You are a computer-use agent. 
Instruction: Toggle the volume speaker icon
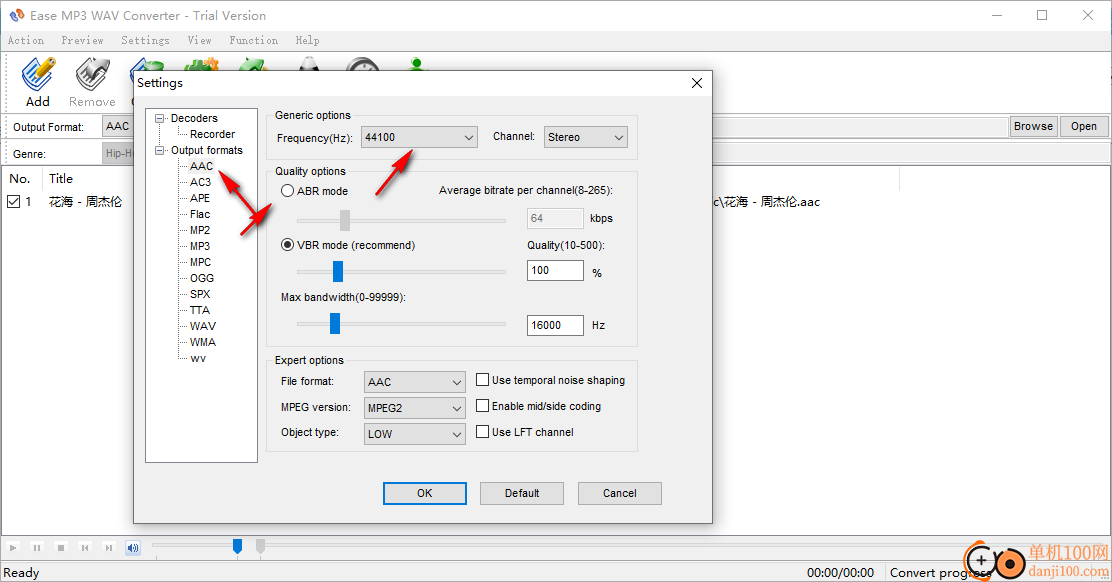(x=133, y=547)
